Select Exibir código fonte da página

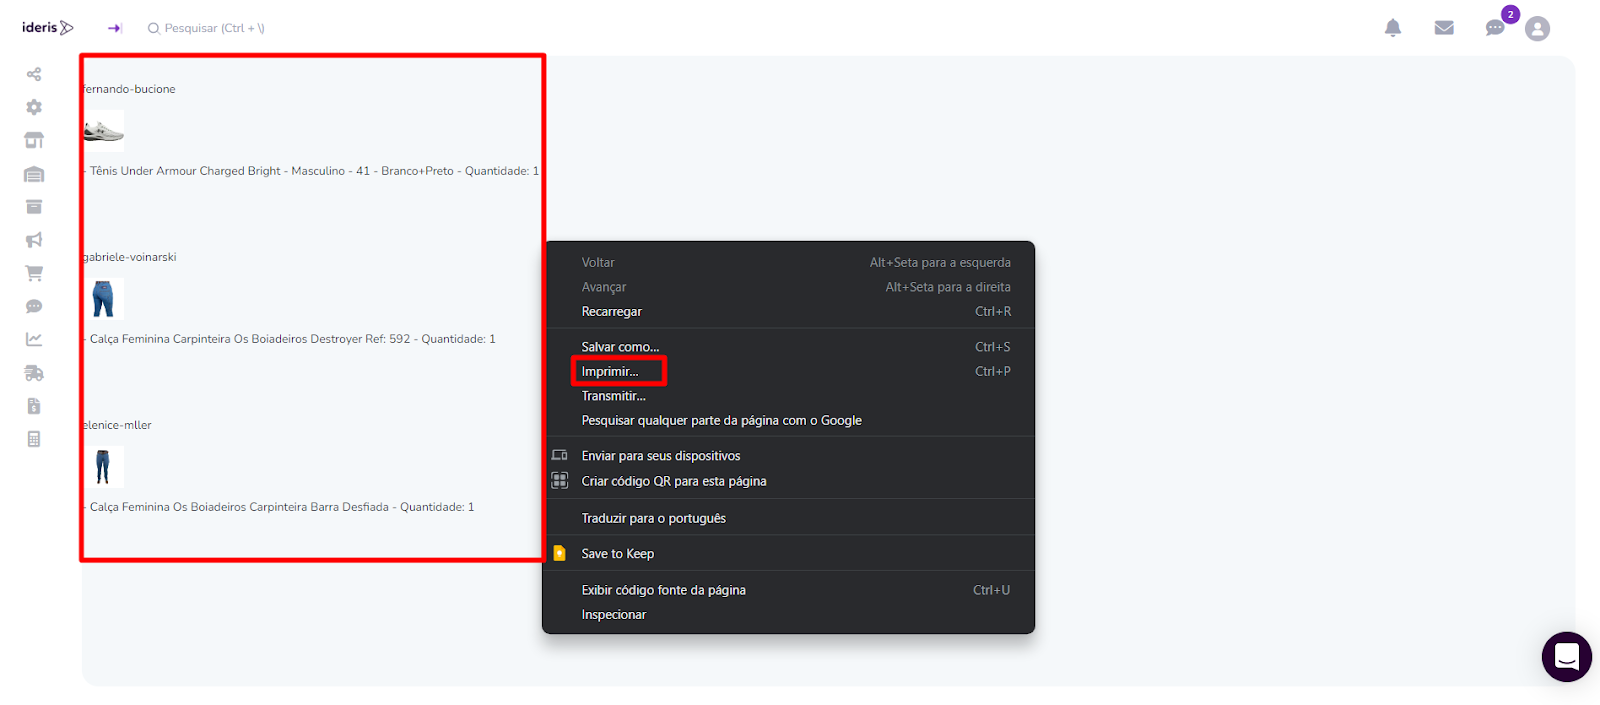[788, 590]
